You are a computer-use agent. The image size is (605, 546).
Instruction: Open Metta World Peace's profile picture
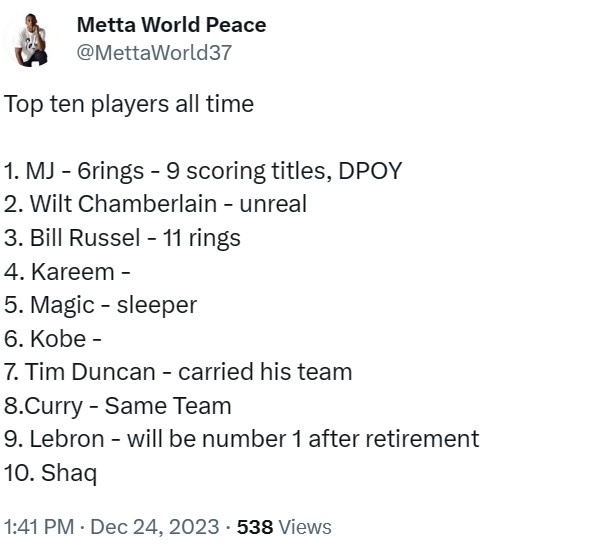pos(31,40)
